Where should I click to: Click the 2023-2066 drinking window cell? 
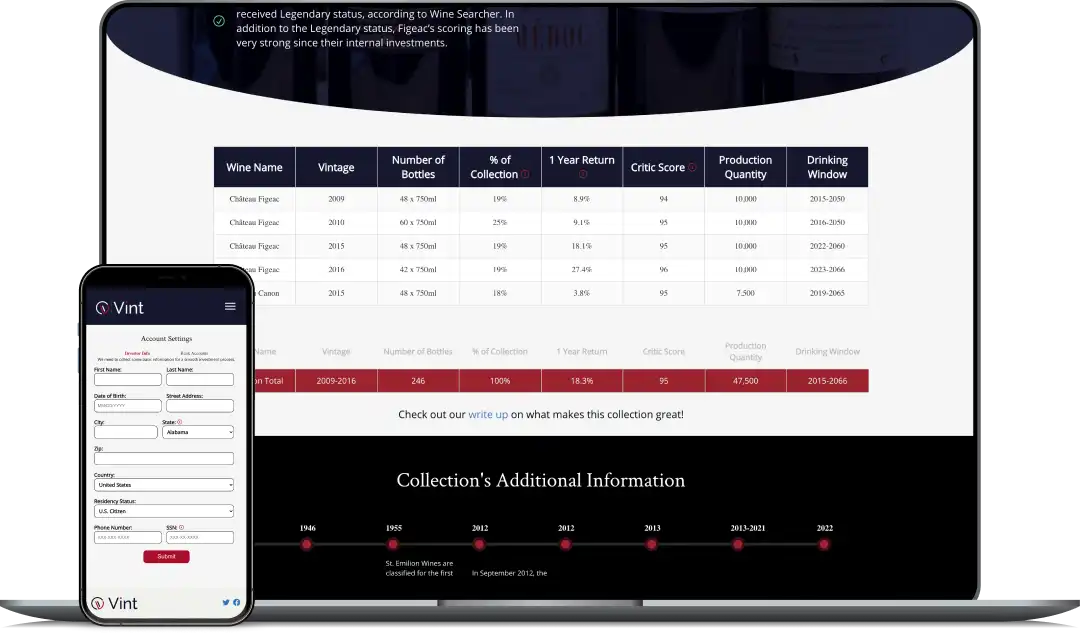(x=827, y=269)
